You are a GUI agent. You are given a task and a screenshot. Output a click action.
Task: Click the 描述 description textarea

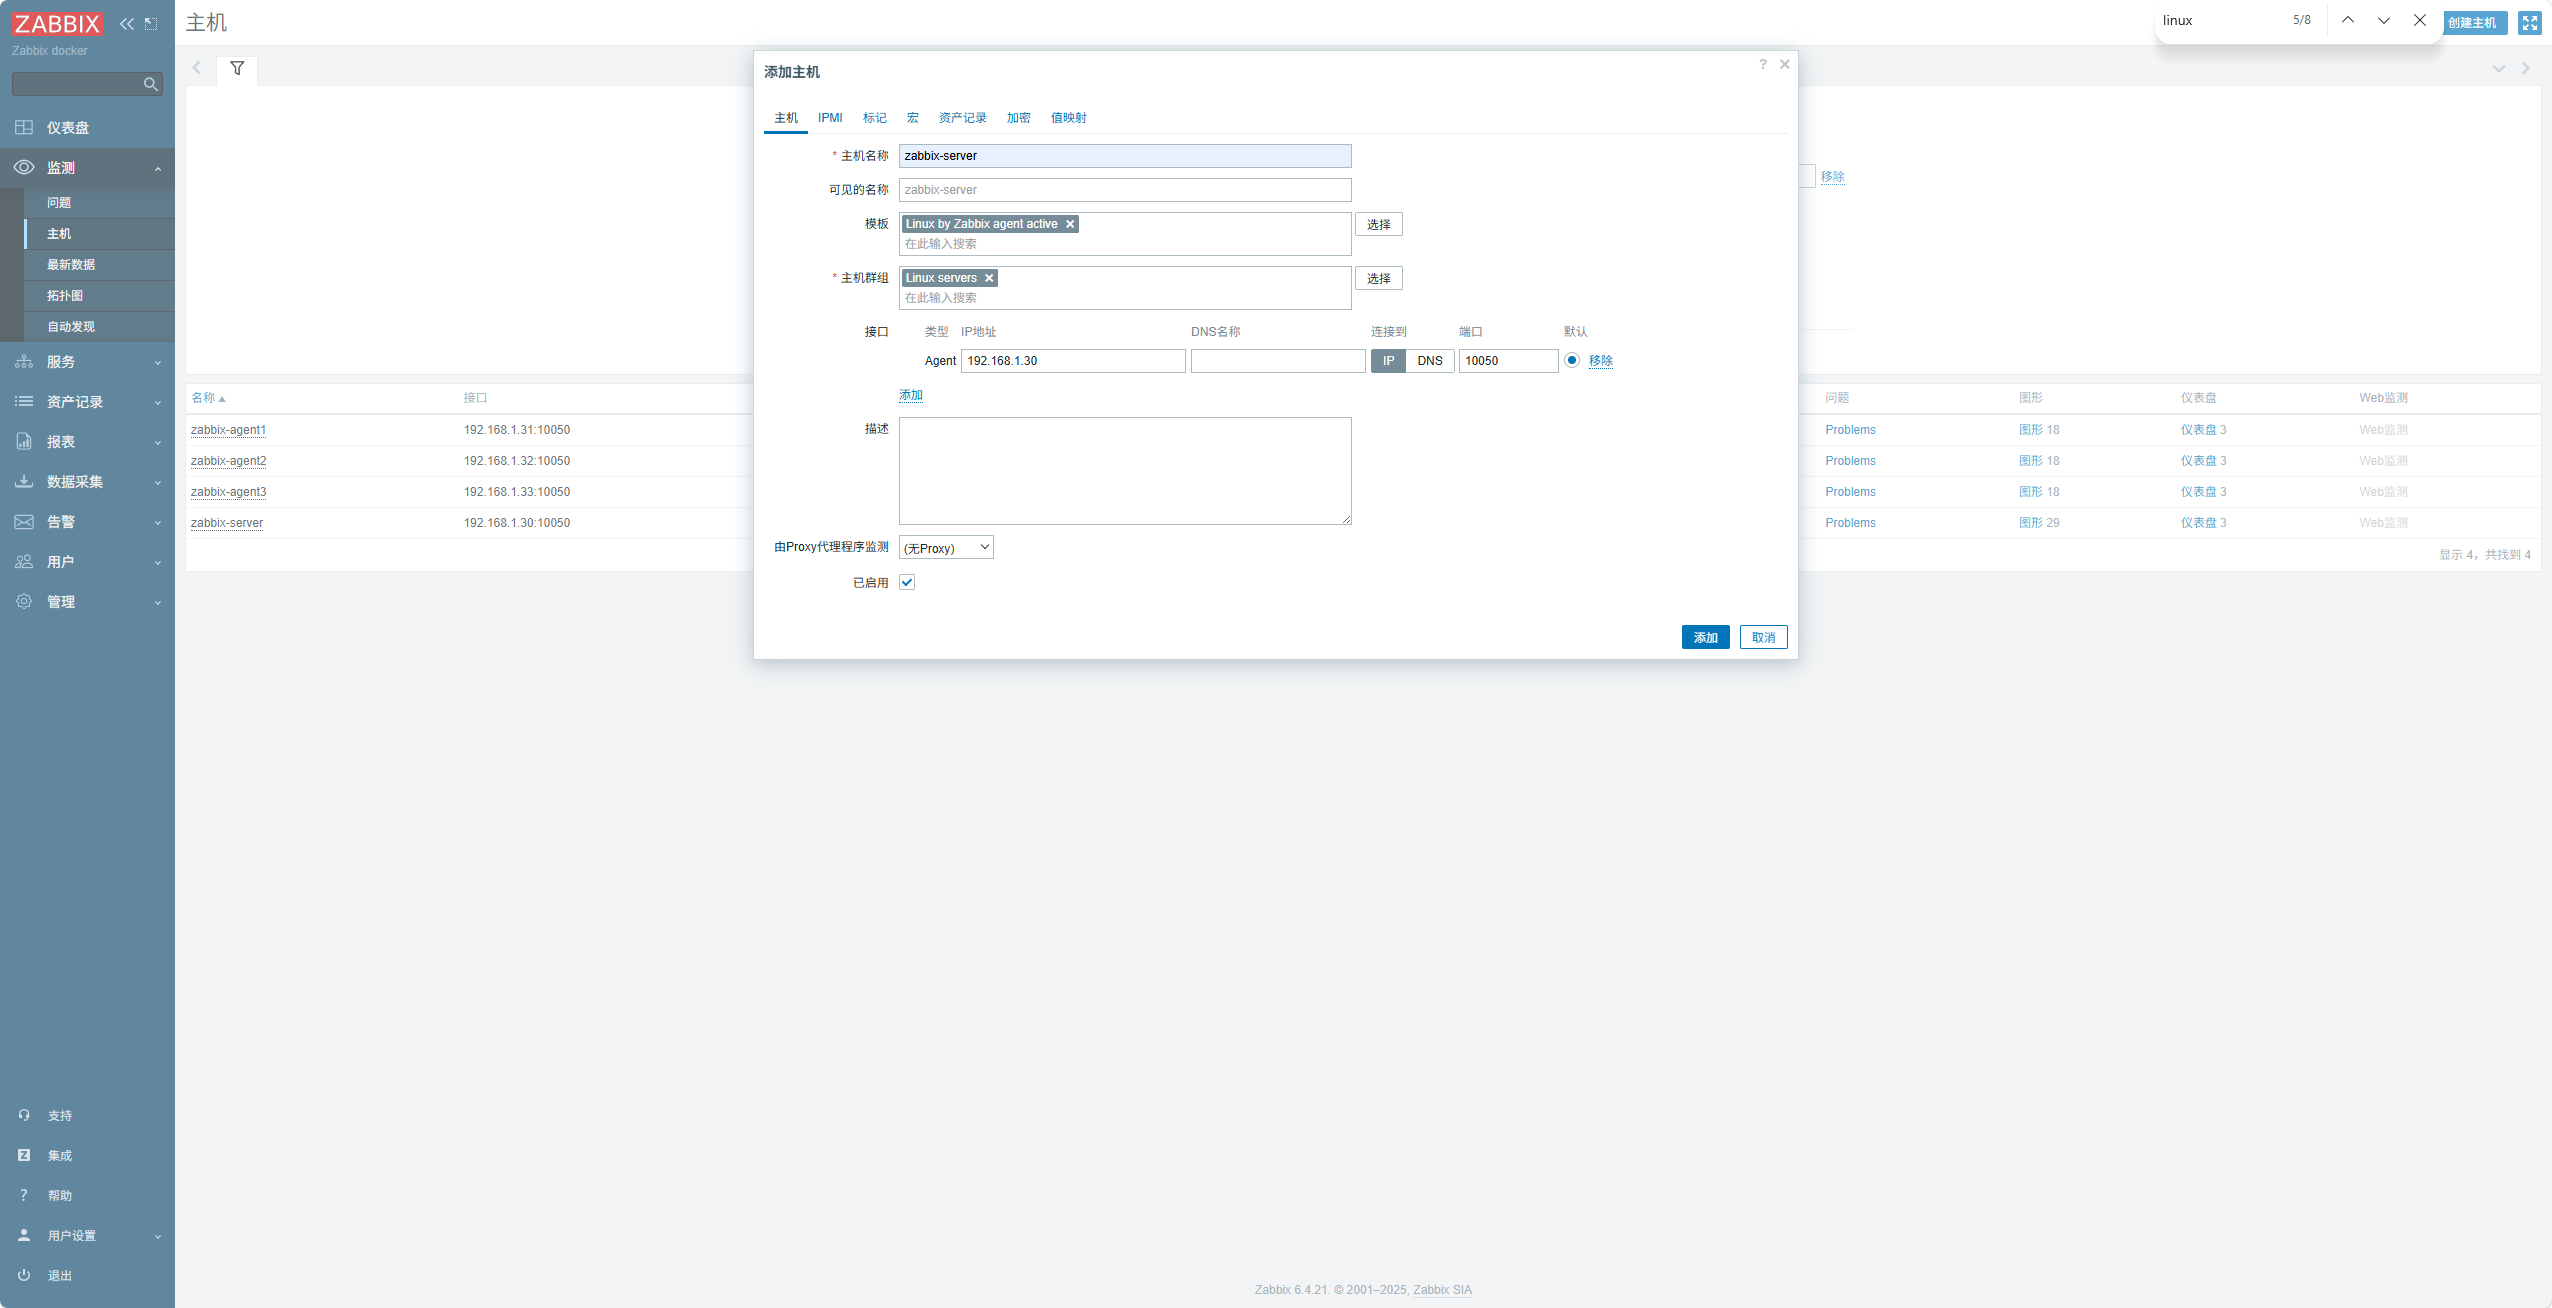click(1125, 471)
